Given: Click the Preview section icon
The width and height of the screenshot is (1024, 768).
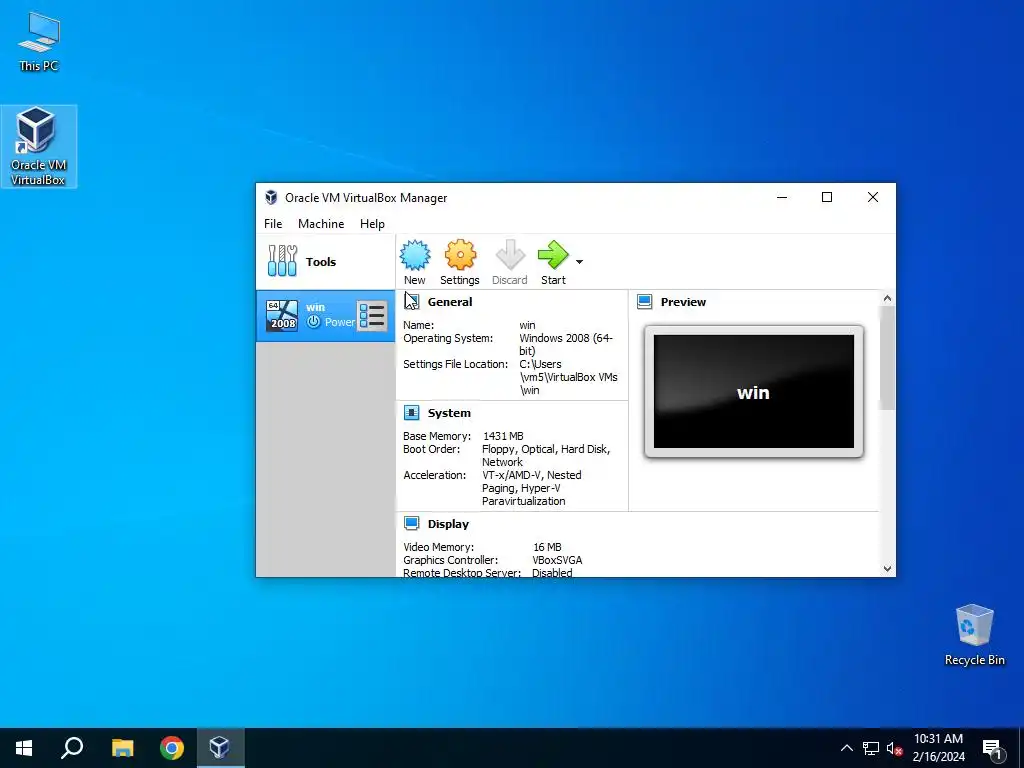Looking at the screenshot, I should pos(645,301).
